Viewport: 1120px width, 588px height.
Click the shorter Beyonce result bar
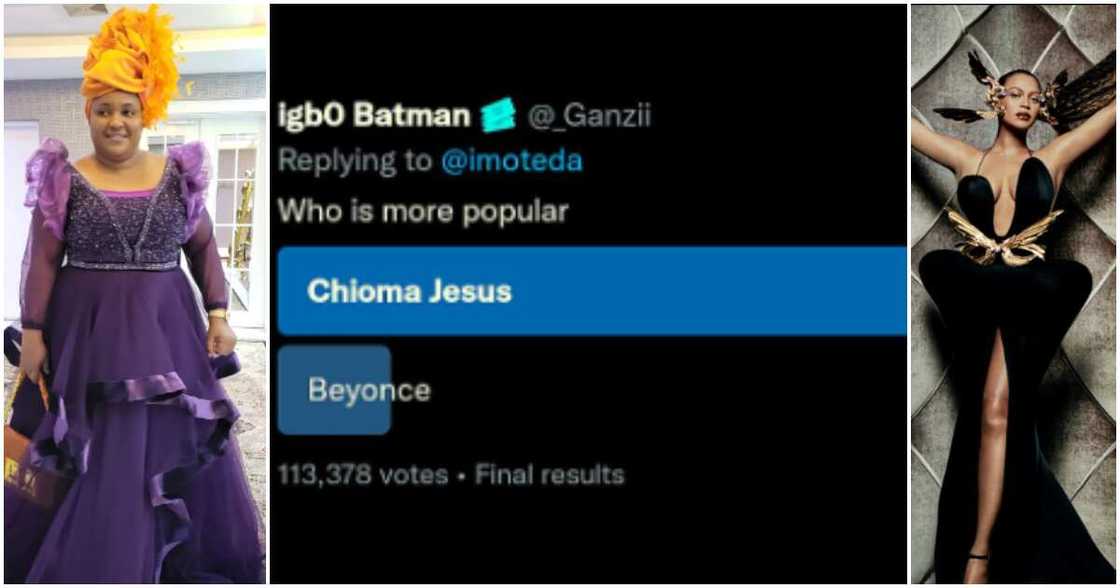(335, 390)
